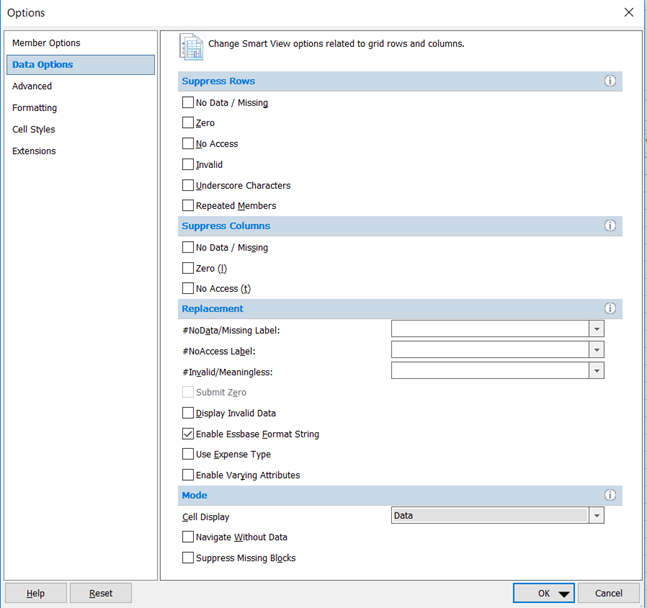Screen dimensions: 647x608
Task: Enable Suppress Rows No Data / Missing
Action: tap(188, 102)
